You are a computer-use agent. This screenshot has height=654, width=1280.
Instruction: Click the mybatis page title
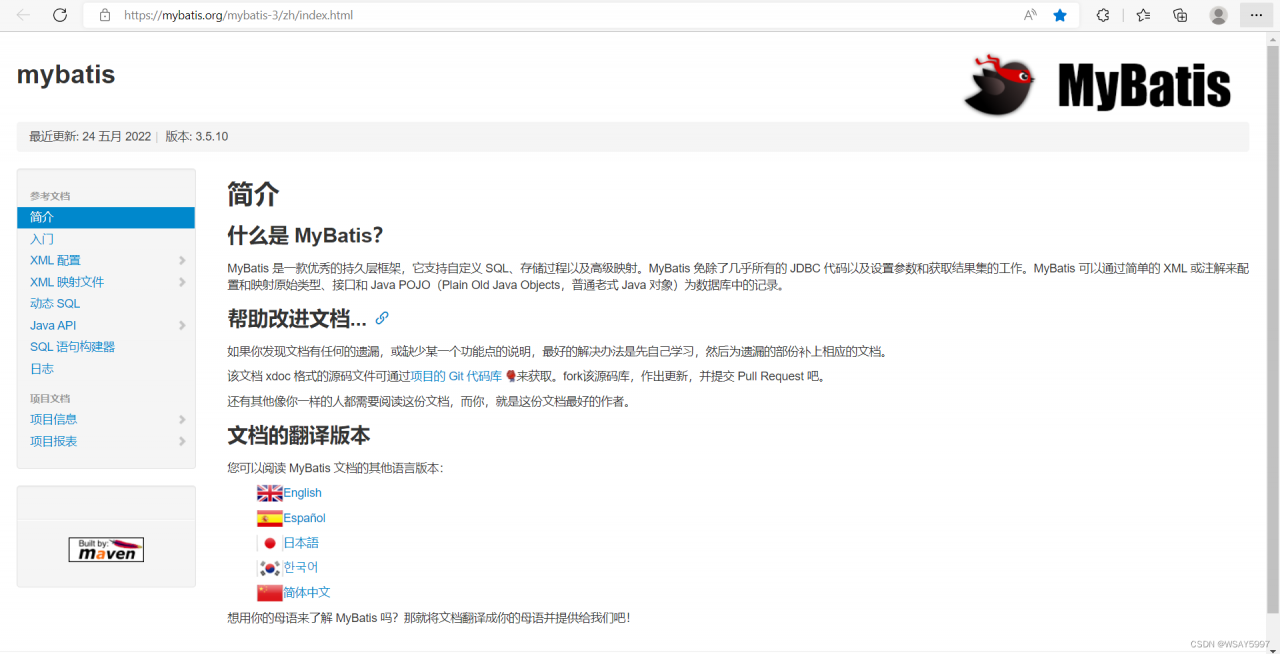(x=66, y=75)
